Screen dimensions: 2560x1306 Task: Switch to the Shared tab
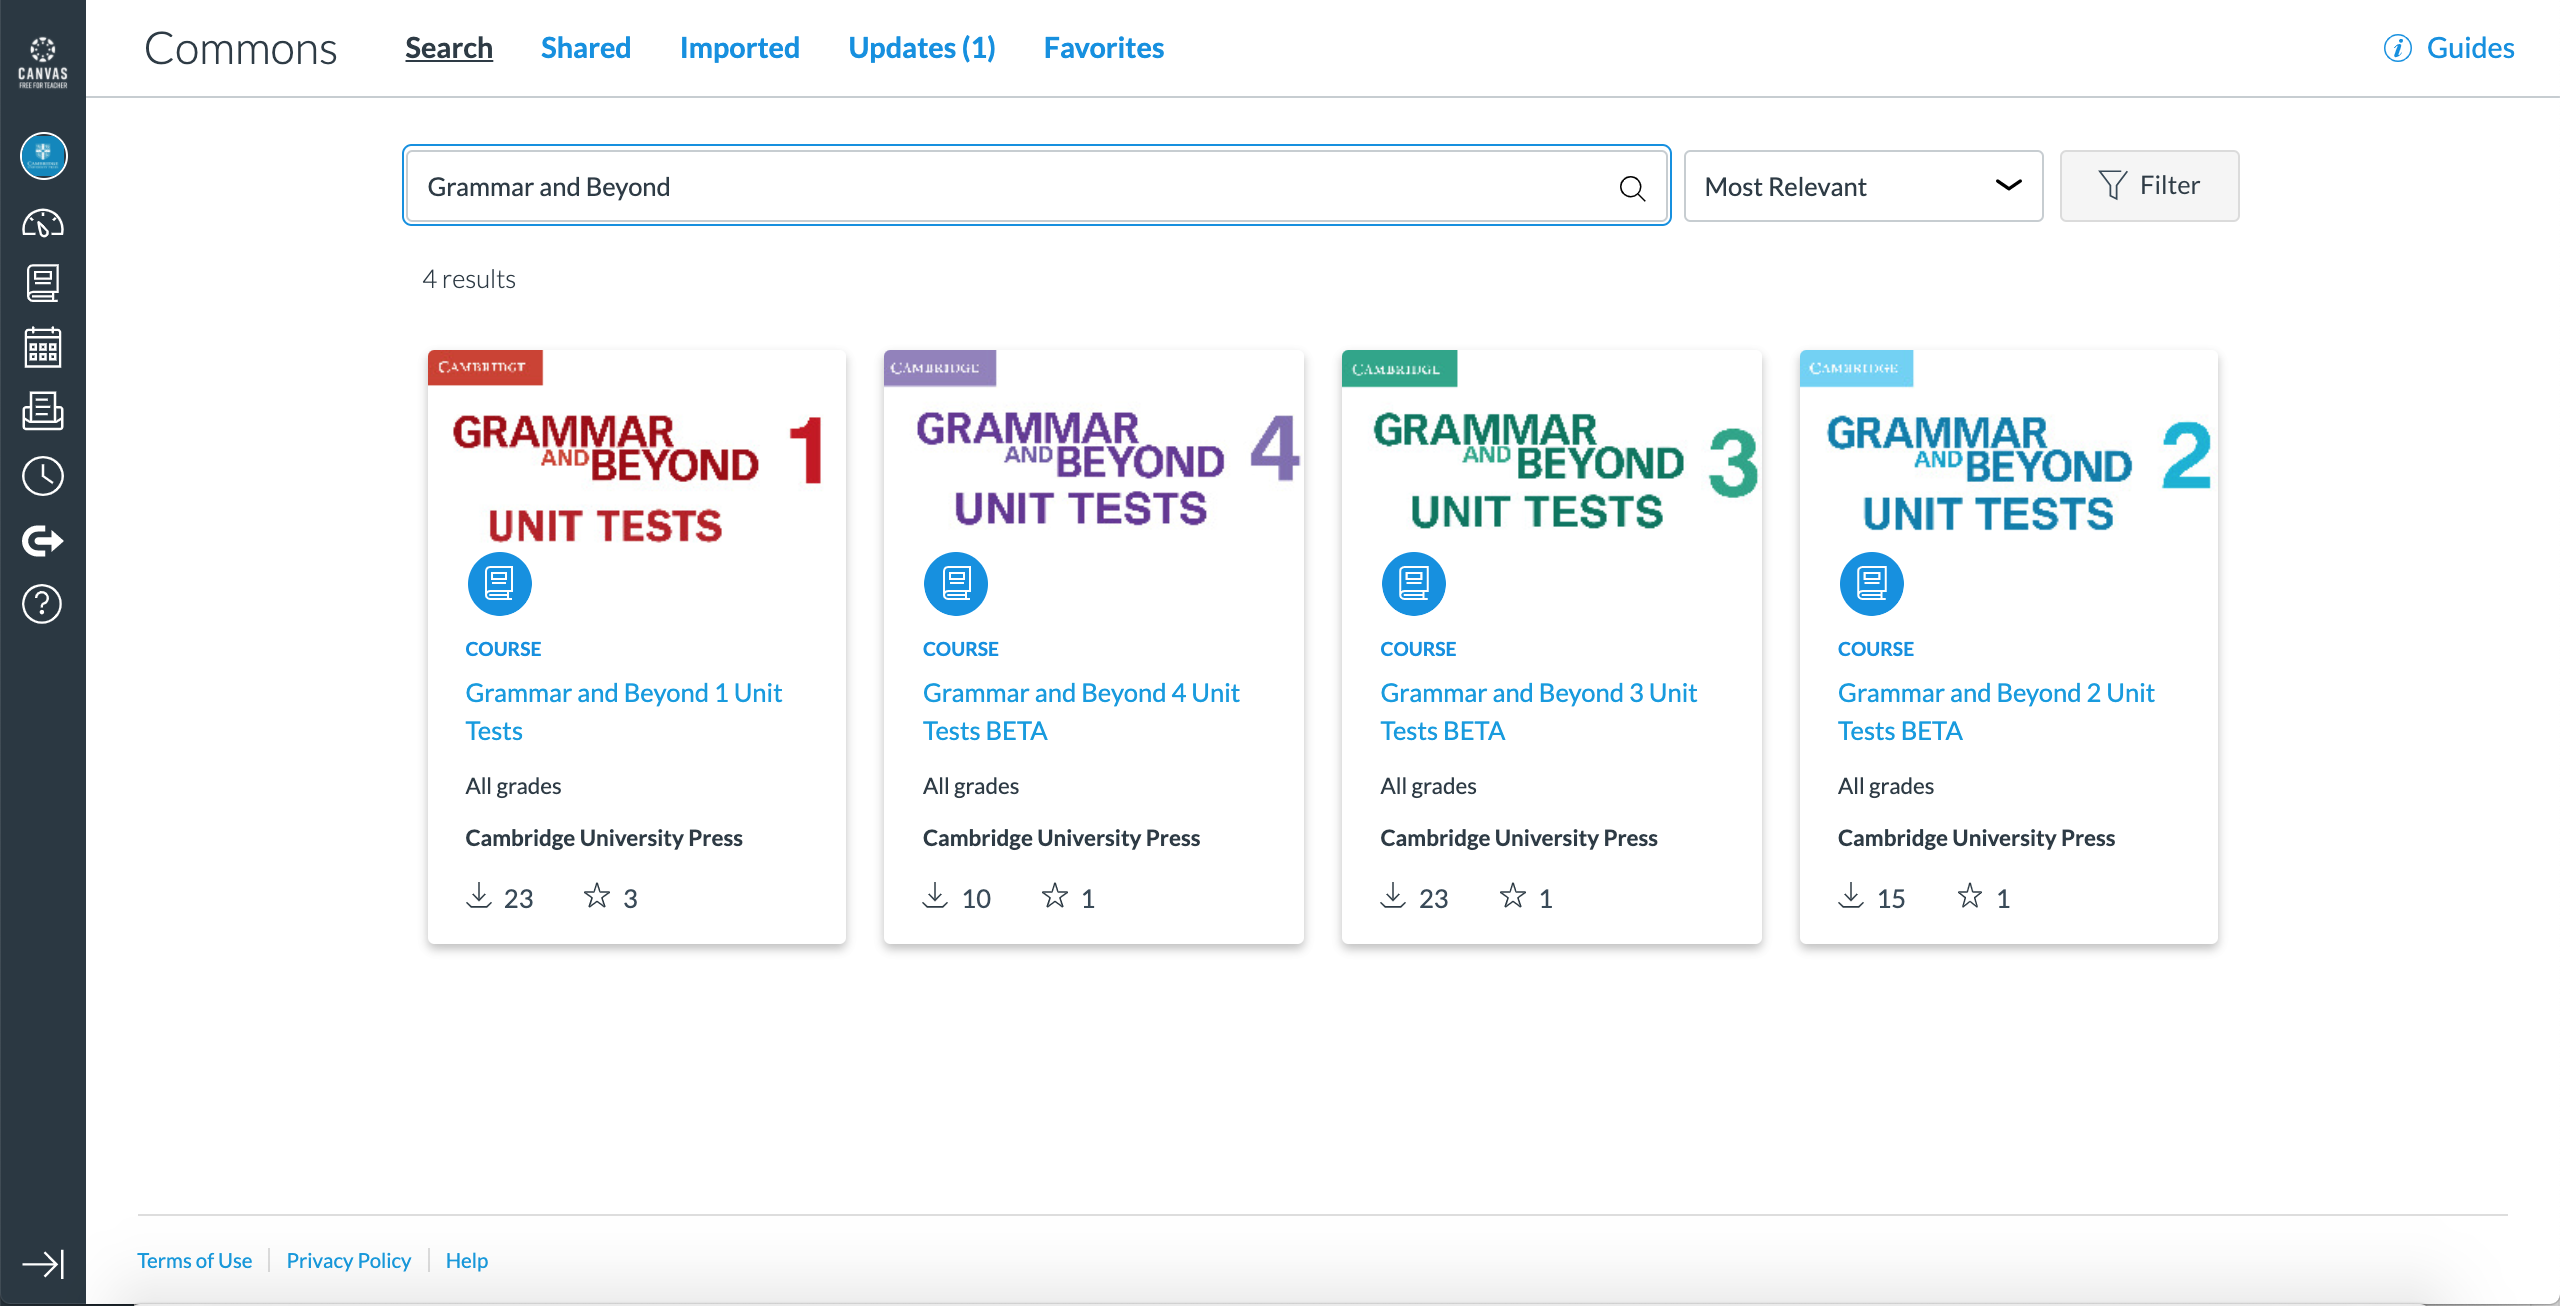[585, 47]
